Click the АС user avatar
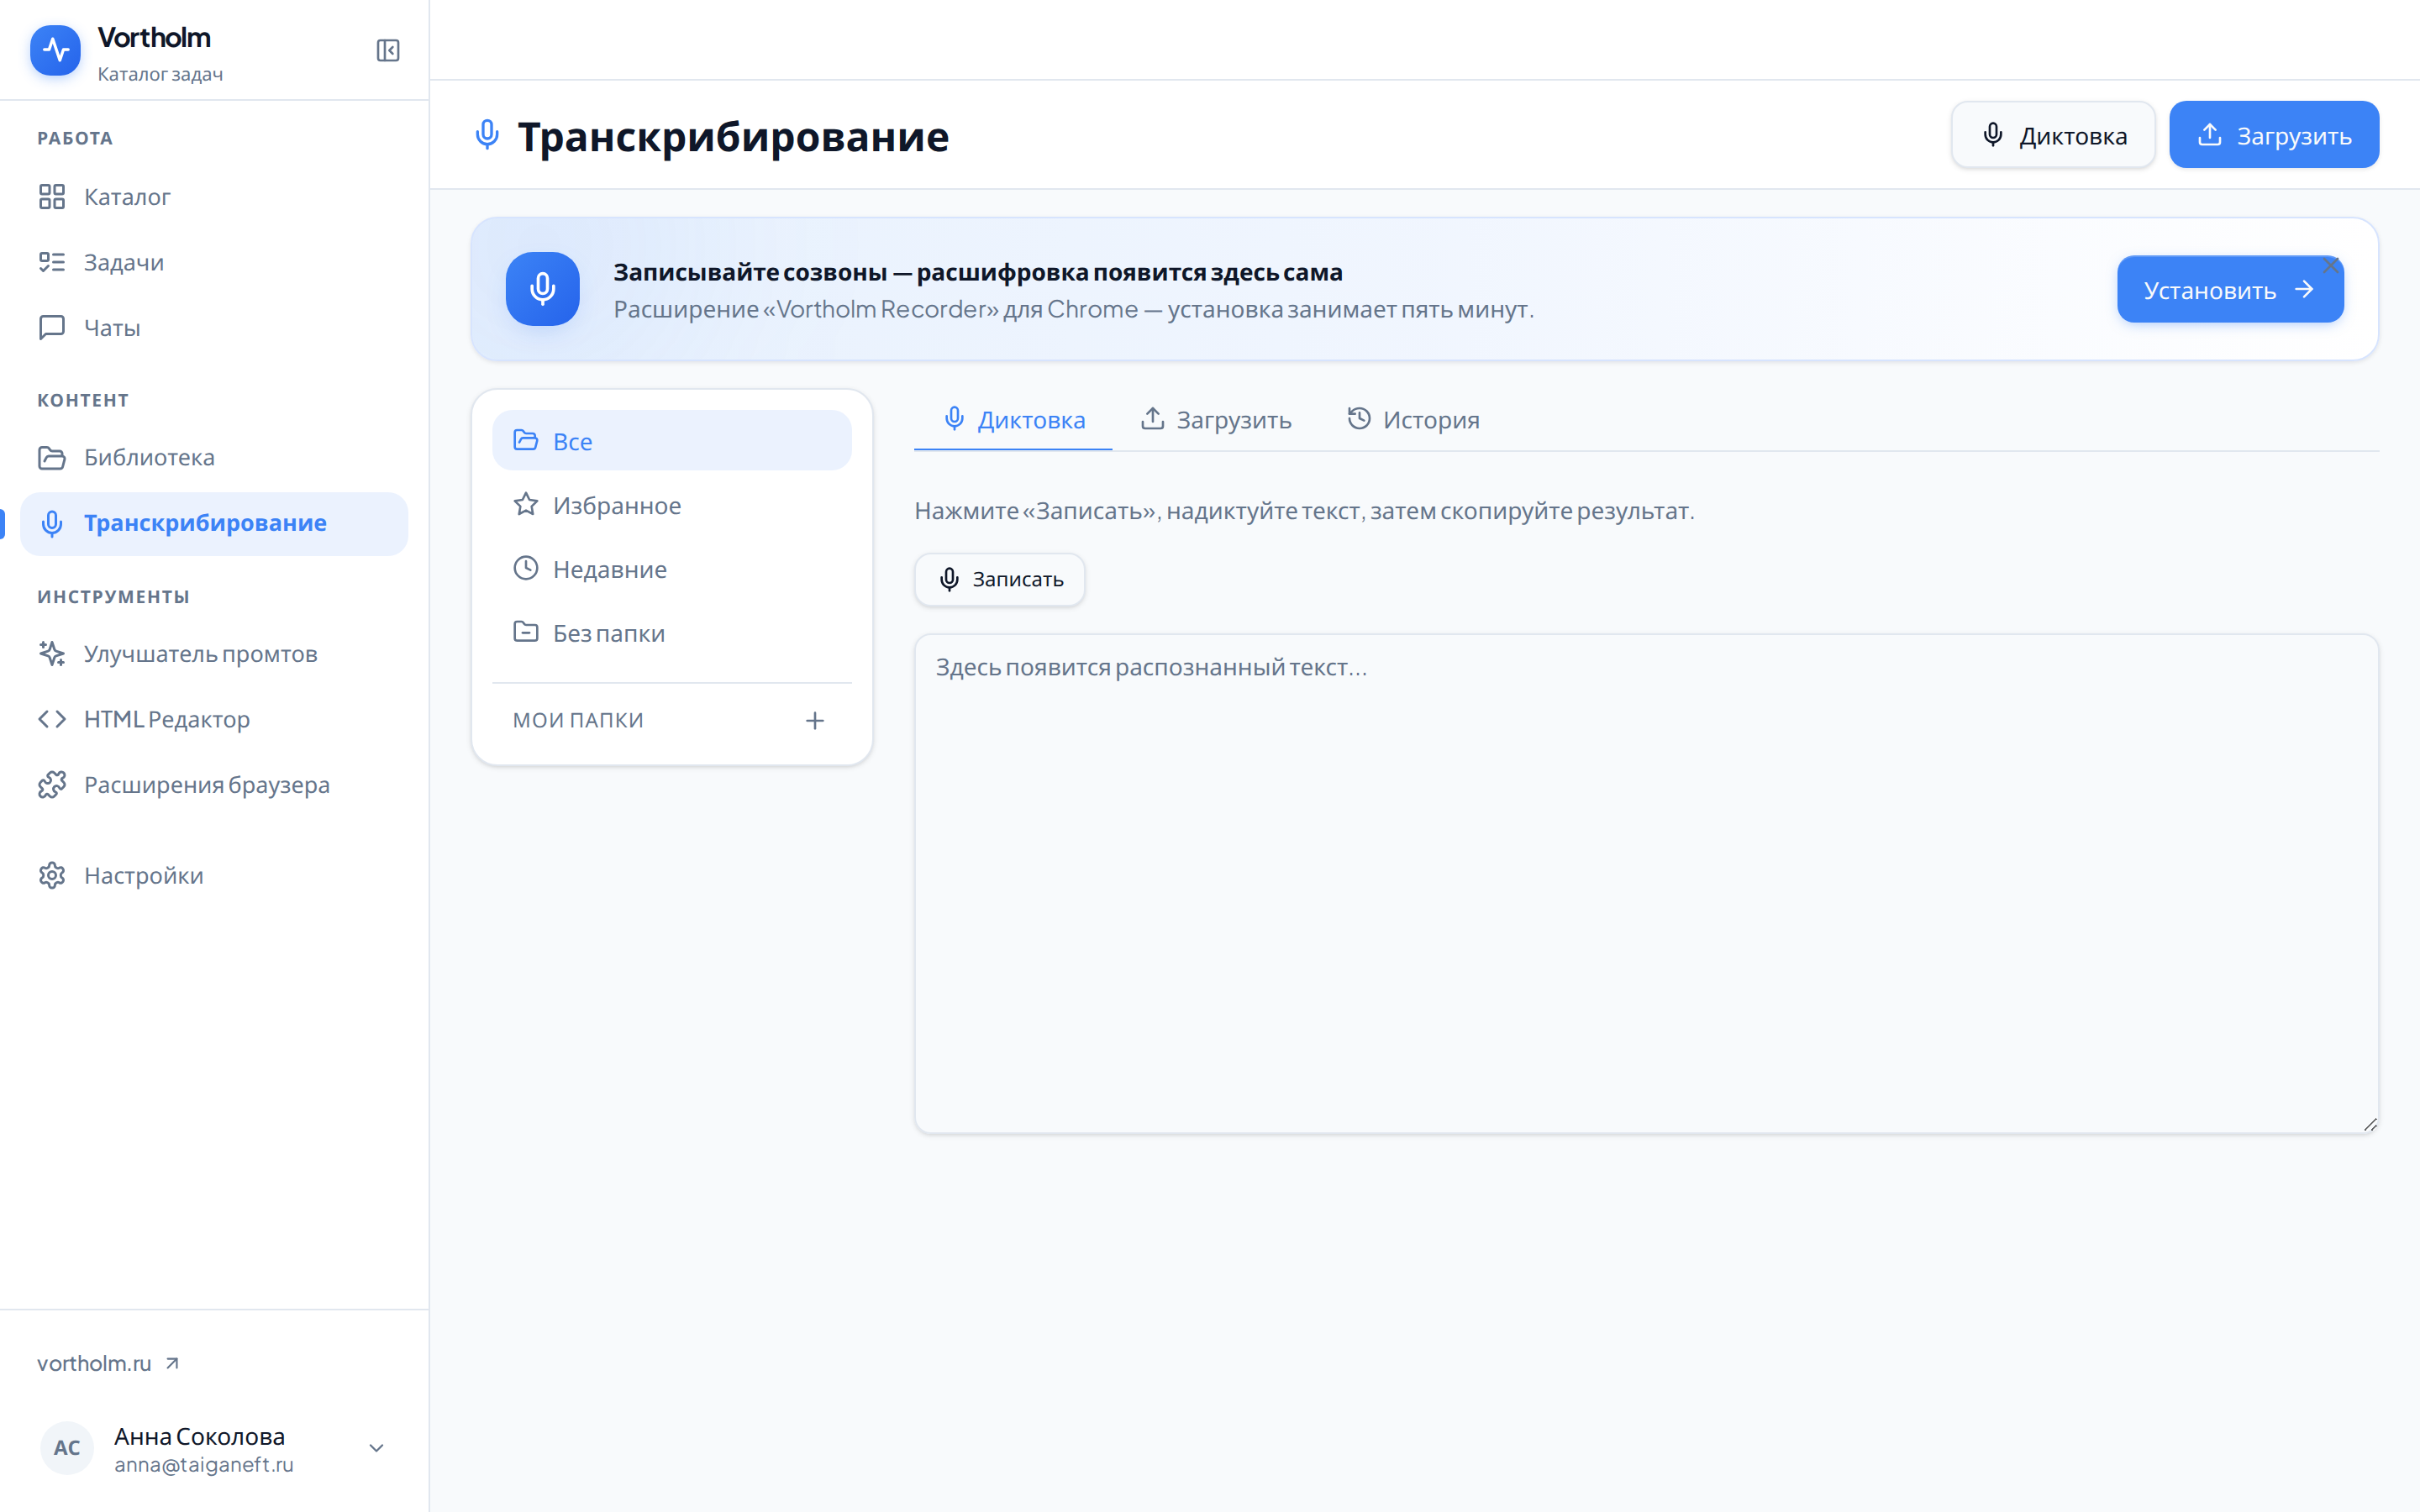 (x=67, y=1448)
